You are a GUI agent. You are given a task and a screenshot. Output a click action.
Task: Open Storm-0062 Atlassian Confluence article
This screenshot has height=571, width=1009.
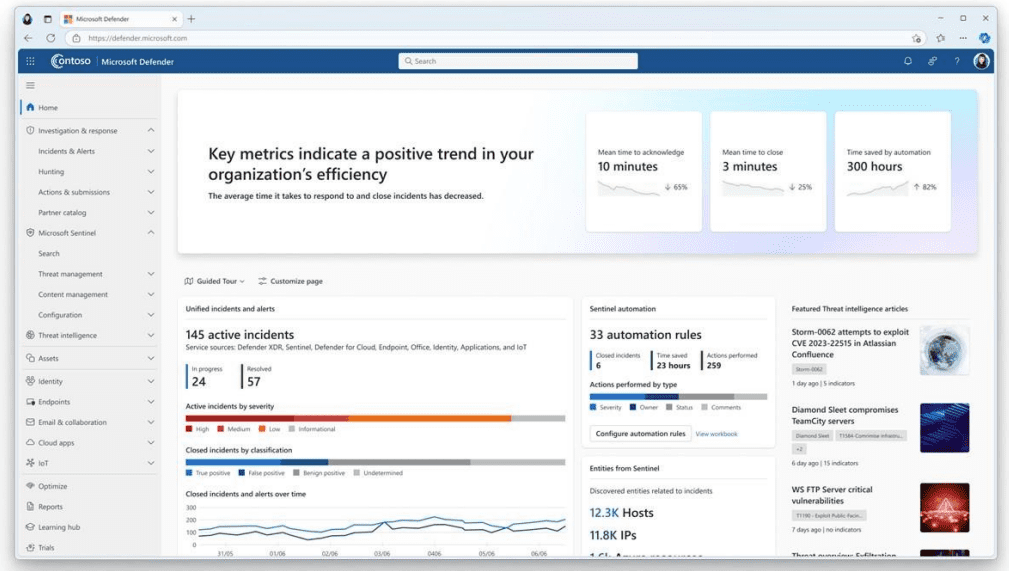click(850, 343)
